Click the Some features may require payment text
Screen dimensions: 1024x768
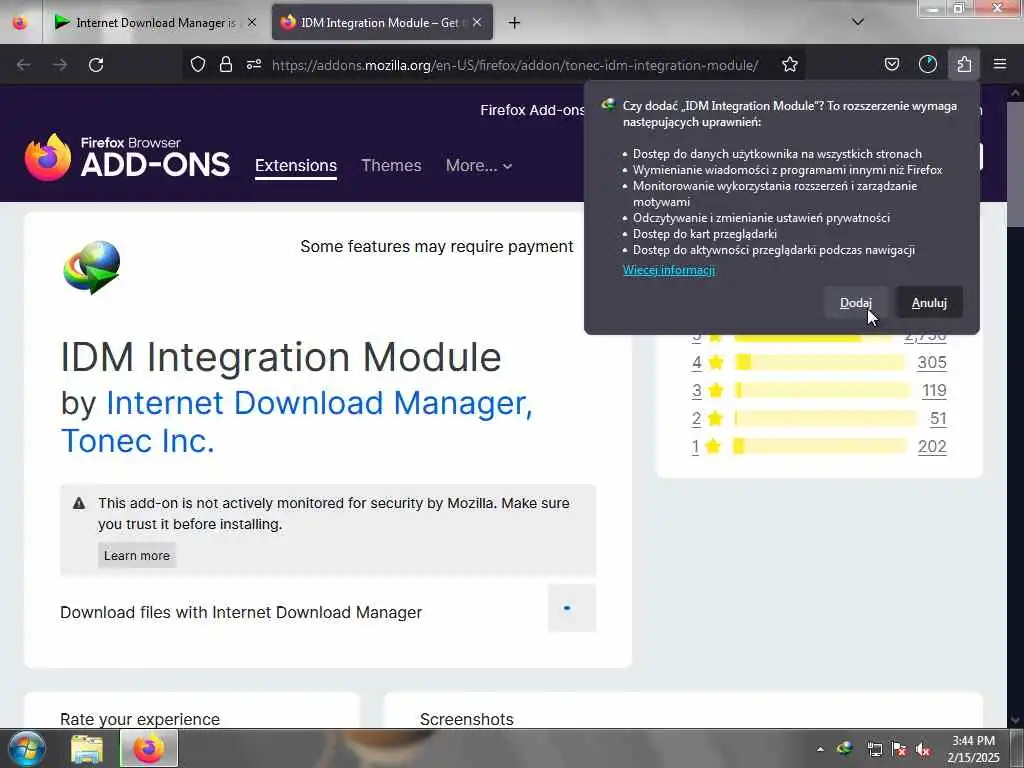point(437,246)
